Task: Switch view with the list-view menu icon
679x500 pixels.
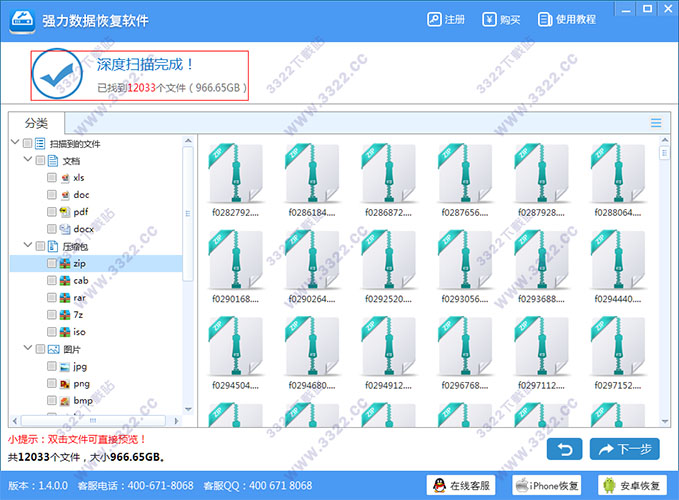Action: pos(656,123)
